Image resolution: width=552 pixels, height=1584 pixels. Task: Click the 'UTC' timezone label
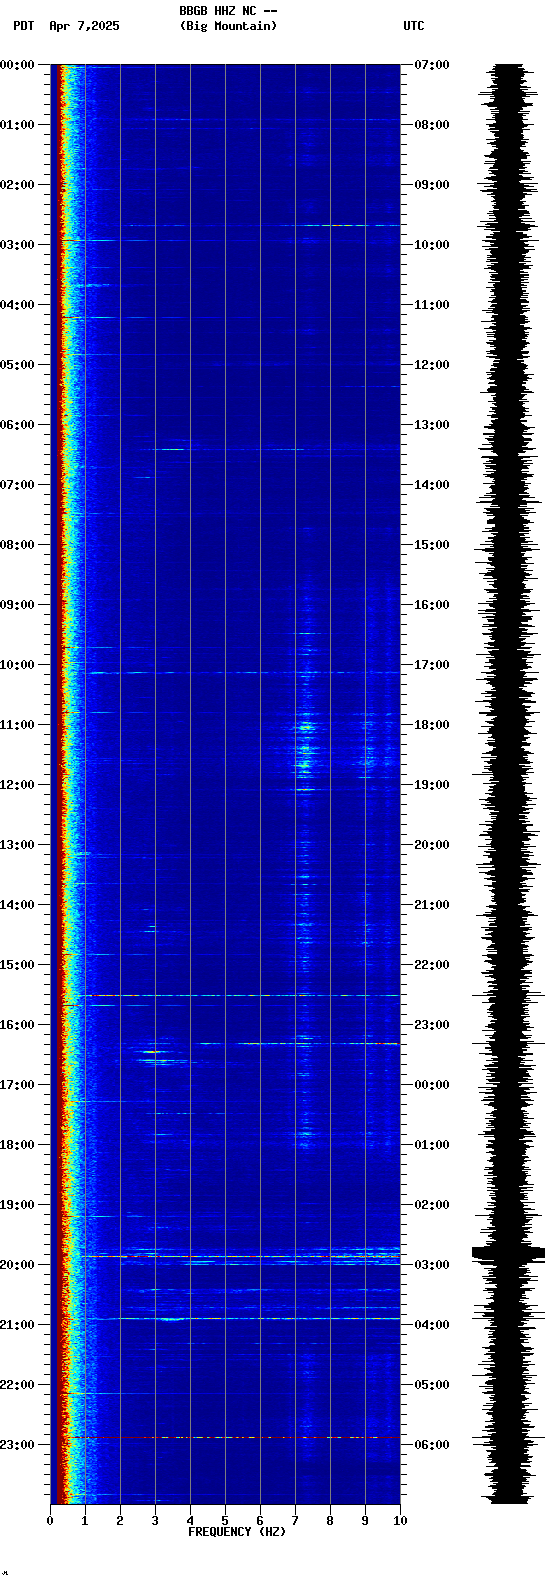tap(414, 26)
